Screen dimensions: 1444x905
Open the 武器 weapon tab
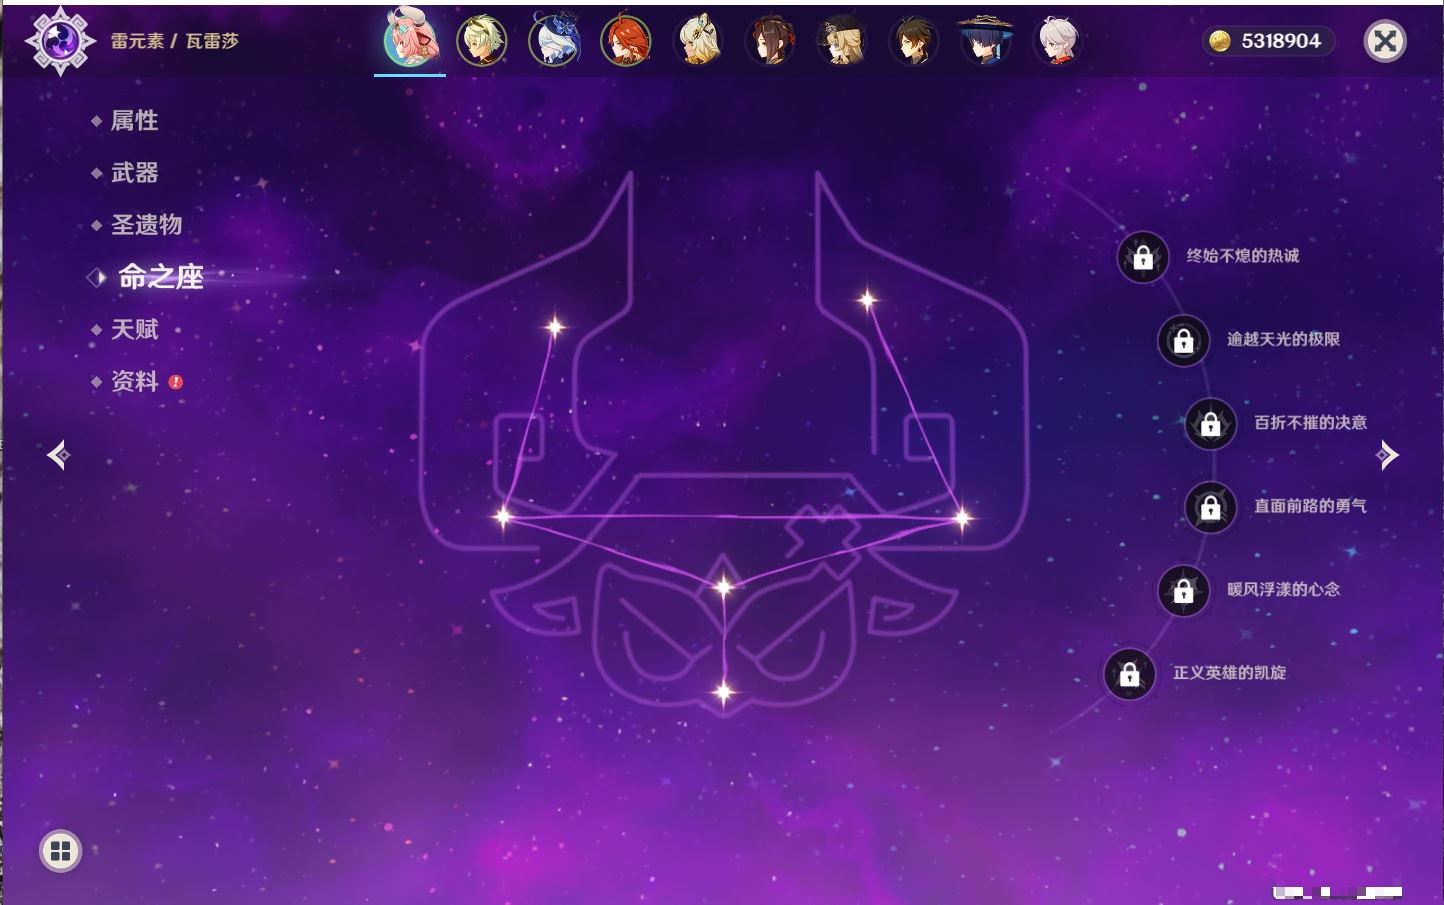coord(134,173)
